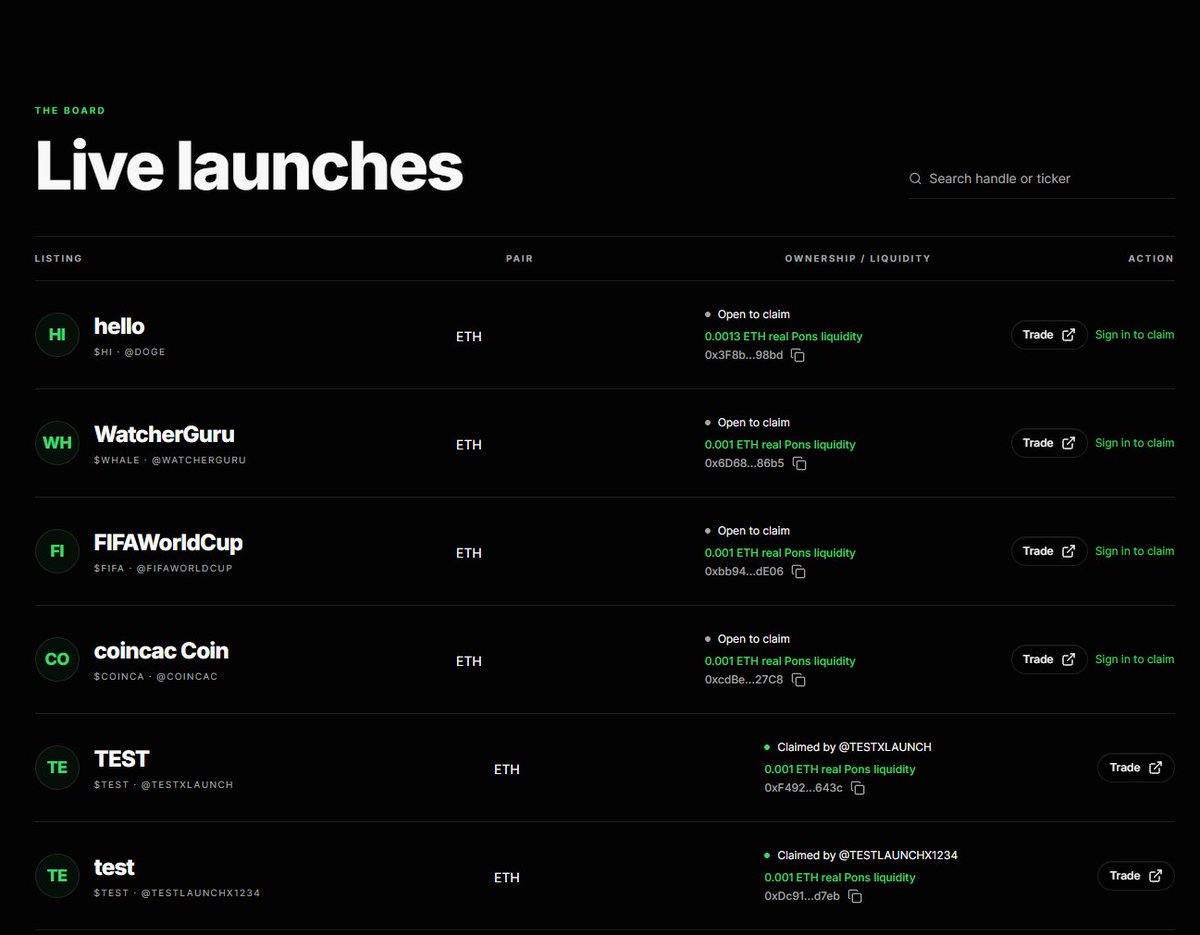The height and width of the screenshot is (935, 1200).
Task: Copy the 0x6D68...86b5 address in WatcherGuru row
Action: (800, 464)
